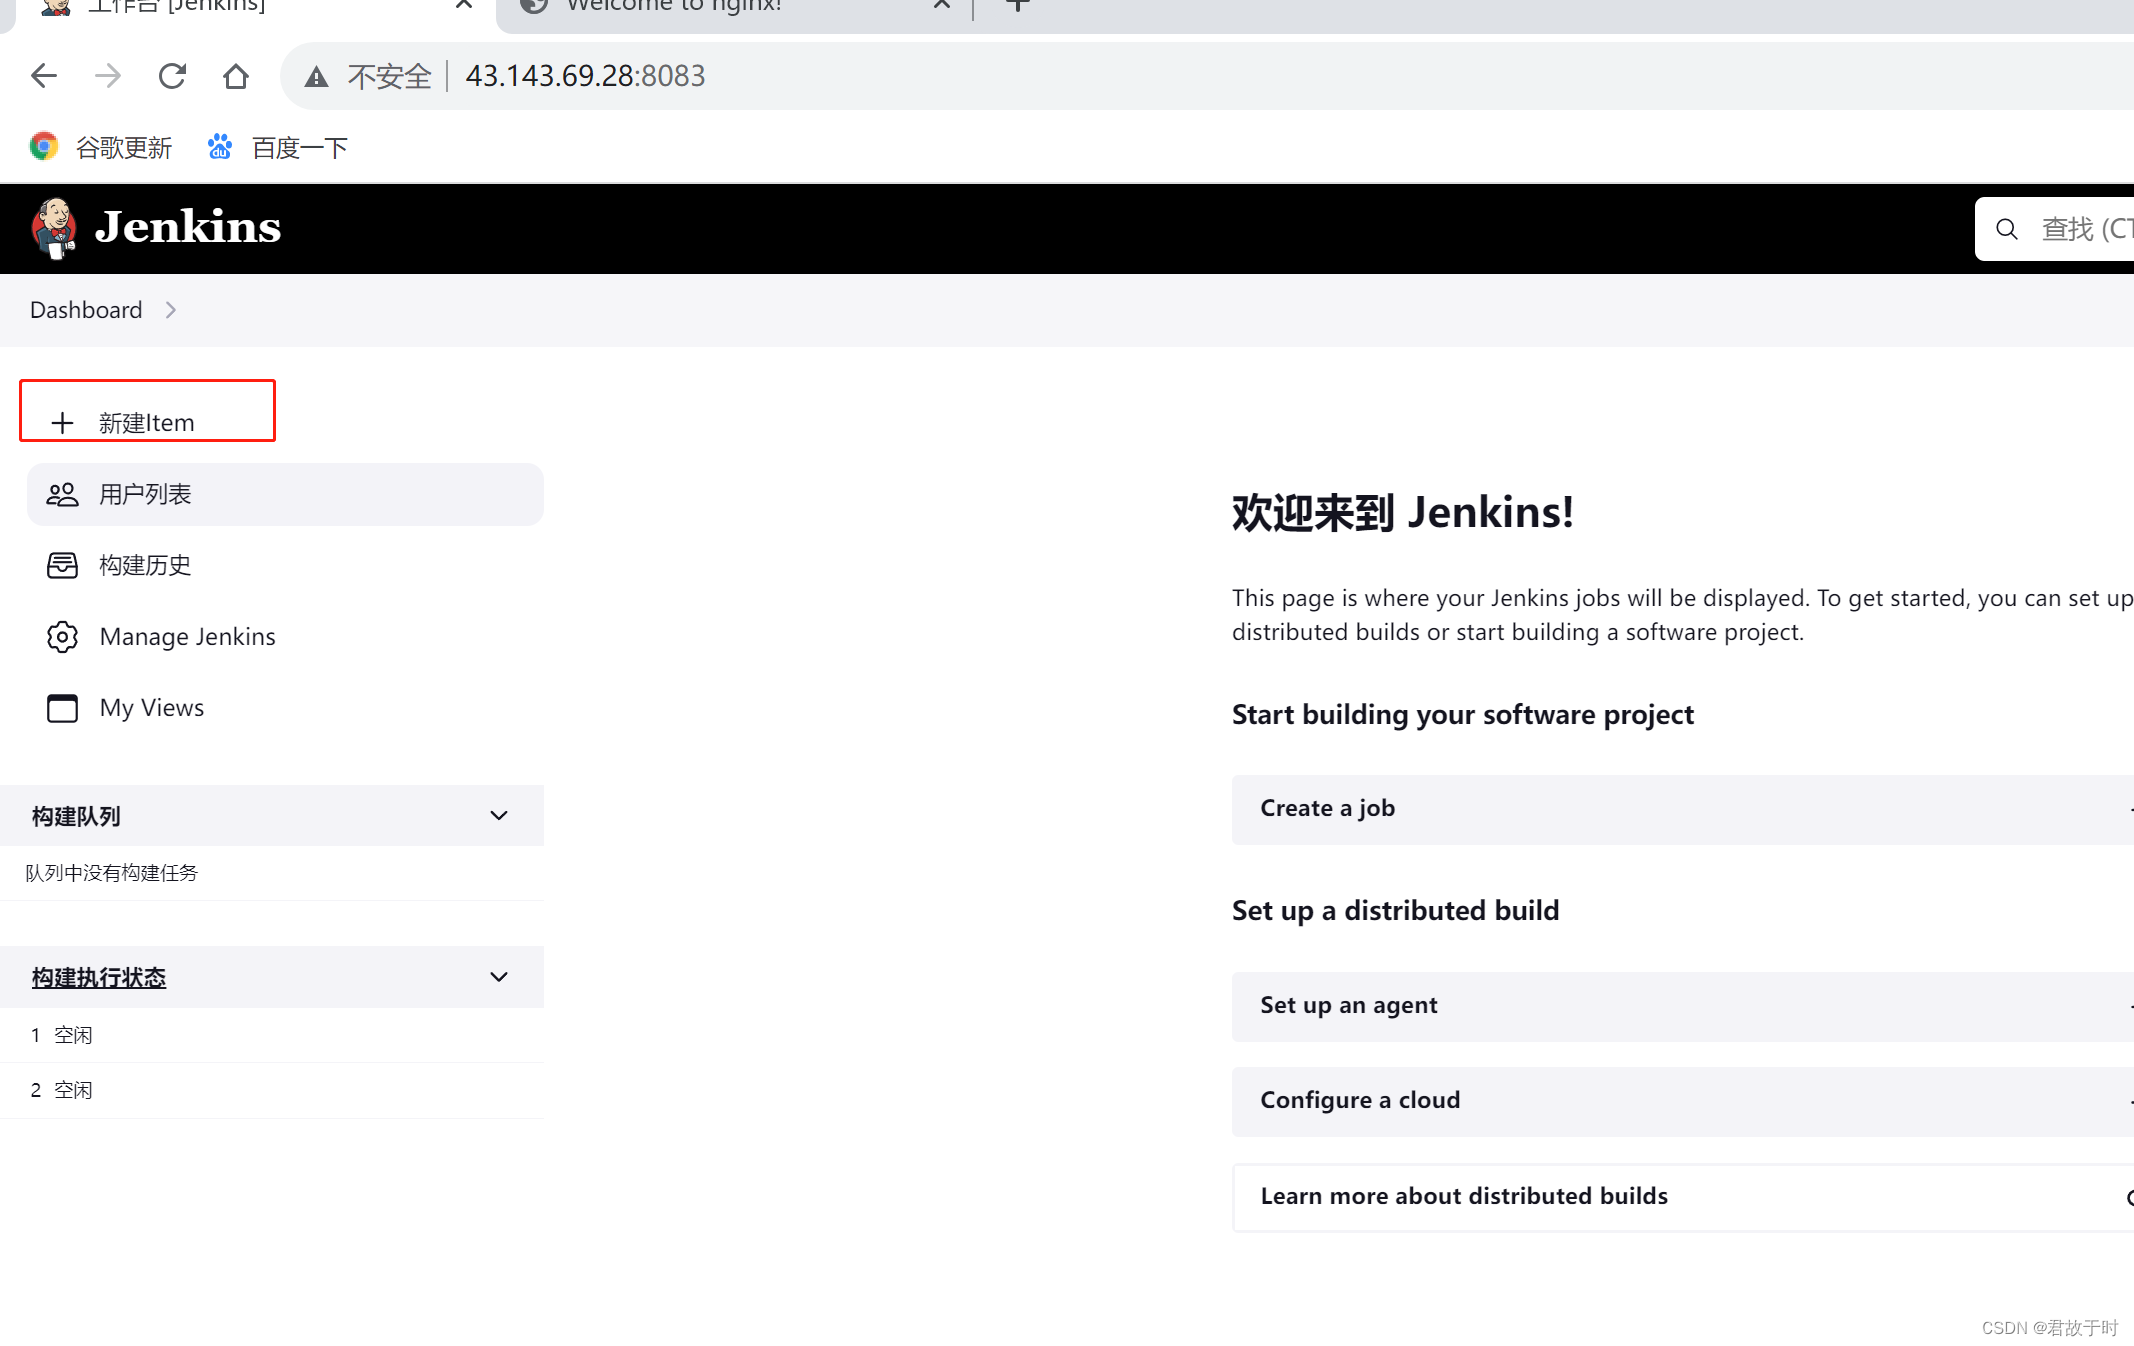2134x1346 pixels.
Task: Click the browser back arrow
Action: pos(44,76)
